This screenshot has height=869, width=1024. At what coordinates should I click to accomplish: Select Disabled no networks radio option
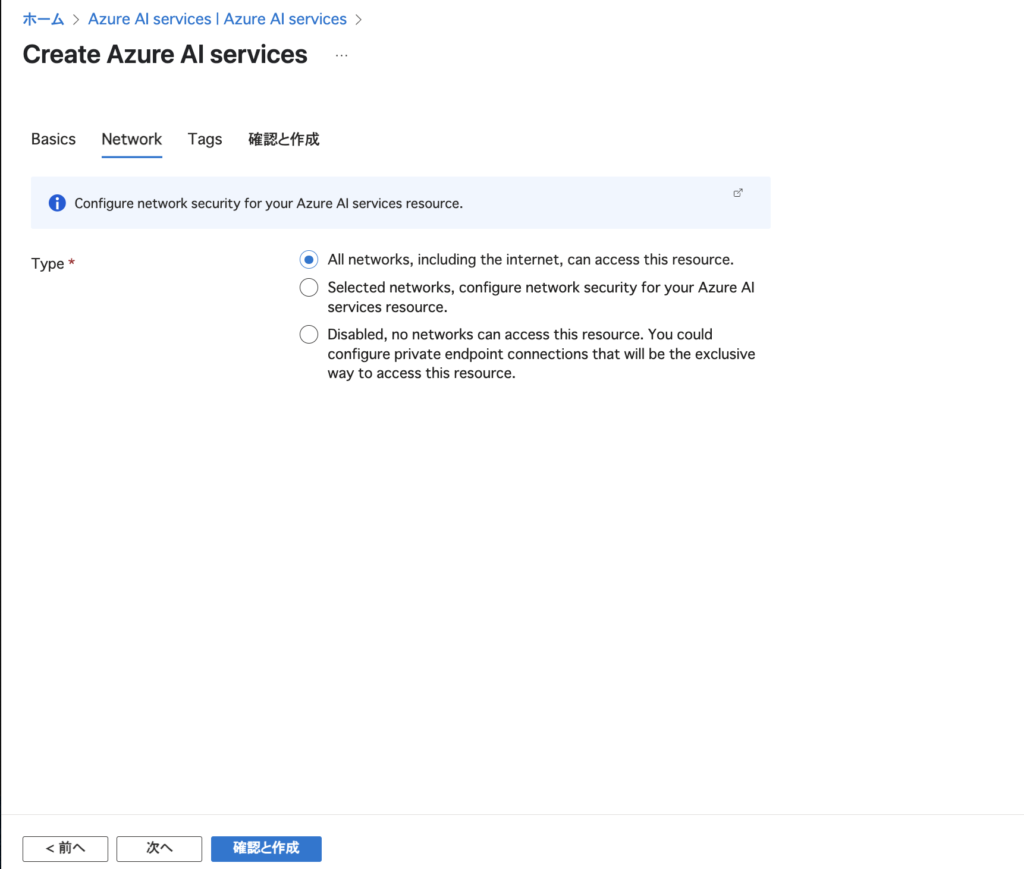(x=309, y=334)
